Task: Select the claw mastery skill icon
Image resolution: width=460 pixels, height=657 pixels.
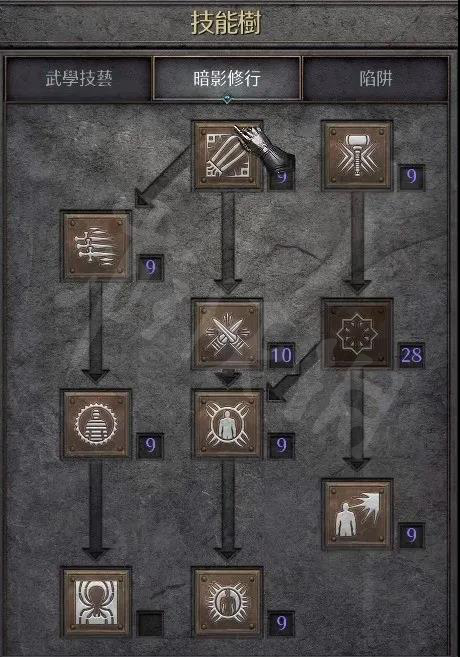Action: [227, 155]
